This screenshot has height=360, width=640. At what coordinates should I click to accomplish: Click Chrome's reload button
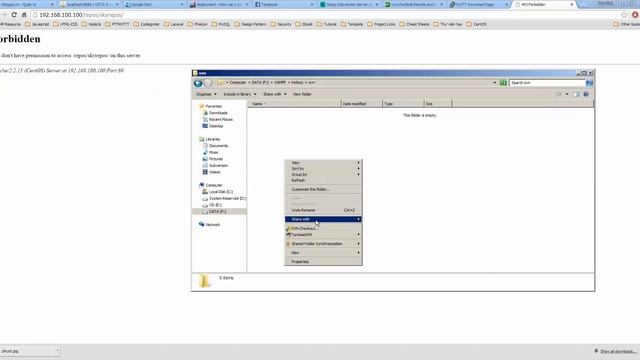pos(14,15)
